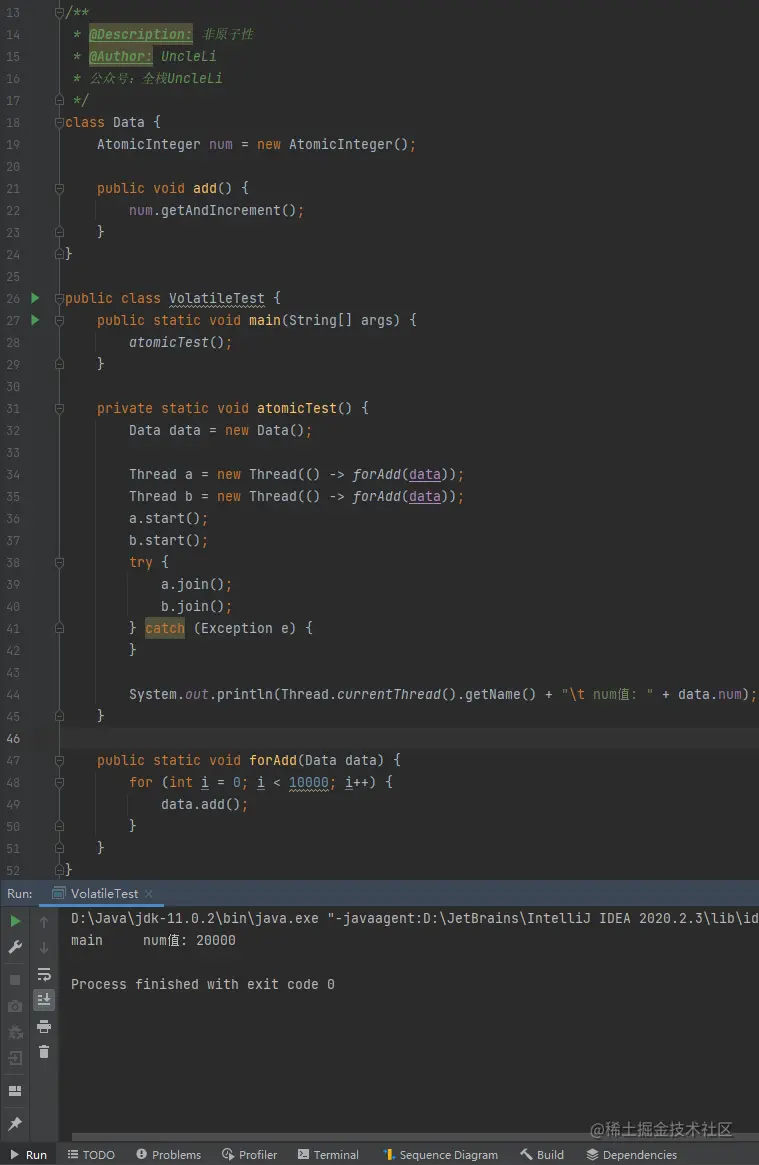Open the Run panel layout icon
Screen dimensions: 759x1165
pos(15,1091)
